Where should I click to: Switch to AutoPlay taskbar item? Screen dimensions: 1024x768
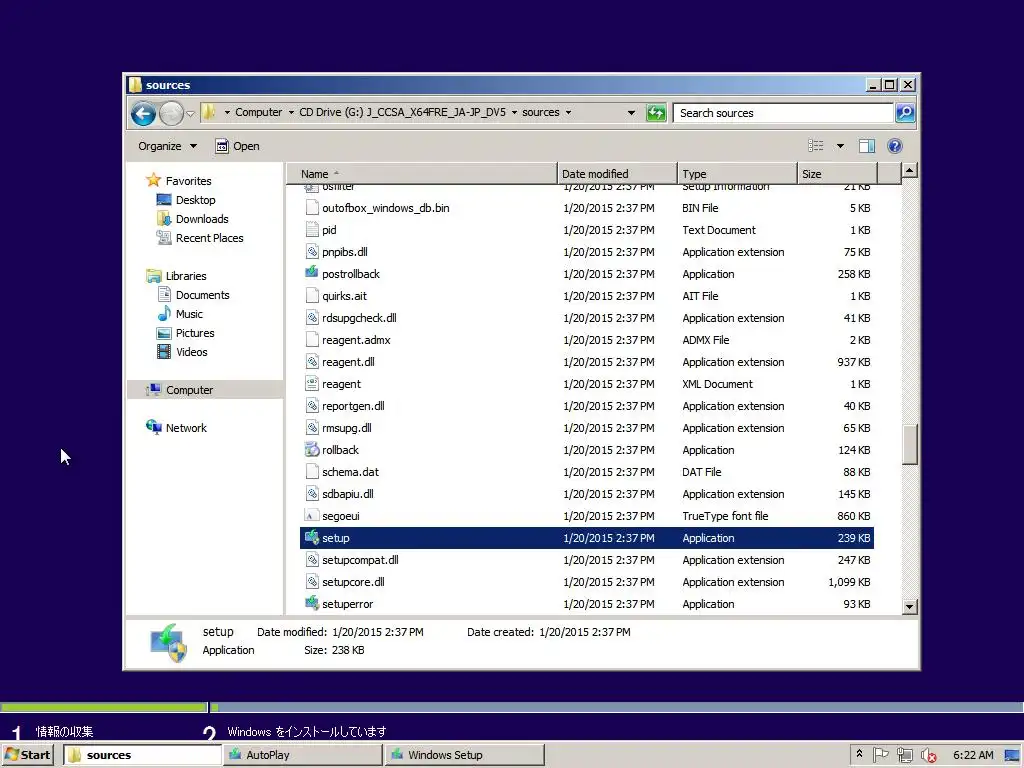(x=303, y=755)
